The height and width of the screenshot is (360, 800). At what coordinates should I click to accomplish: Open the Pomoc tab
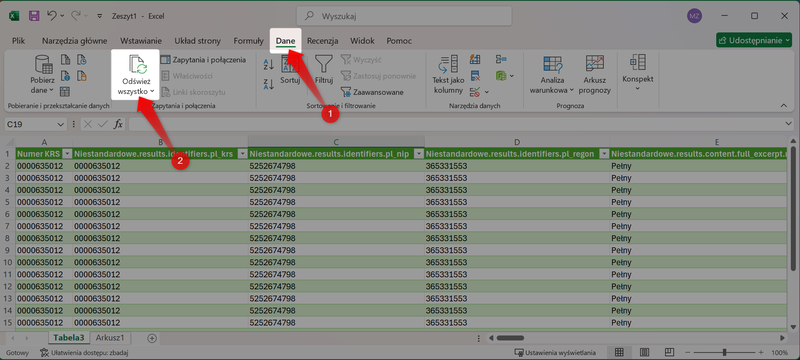coord(399,41)
